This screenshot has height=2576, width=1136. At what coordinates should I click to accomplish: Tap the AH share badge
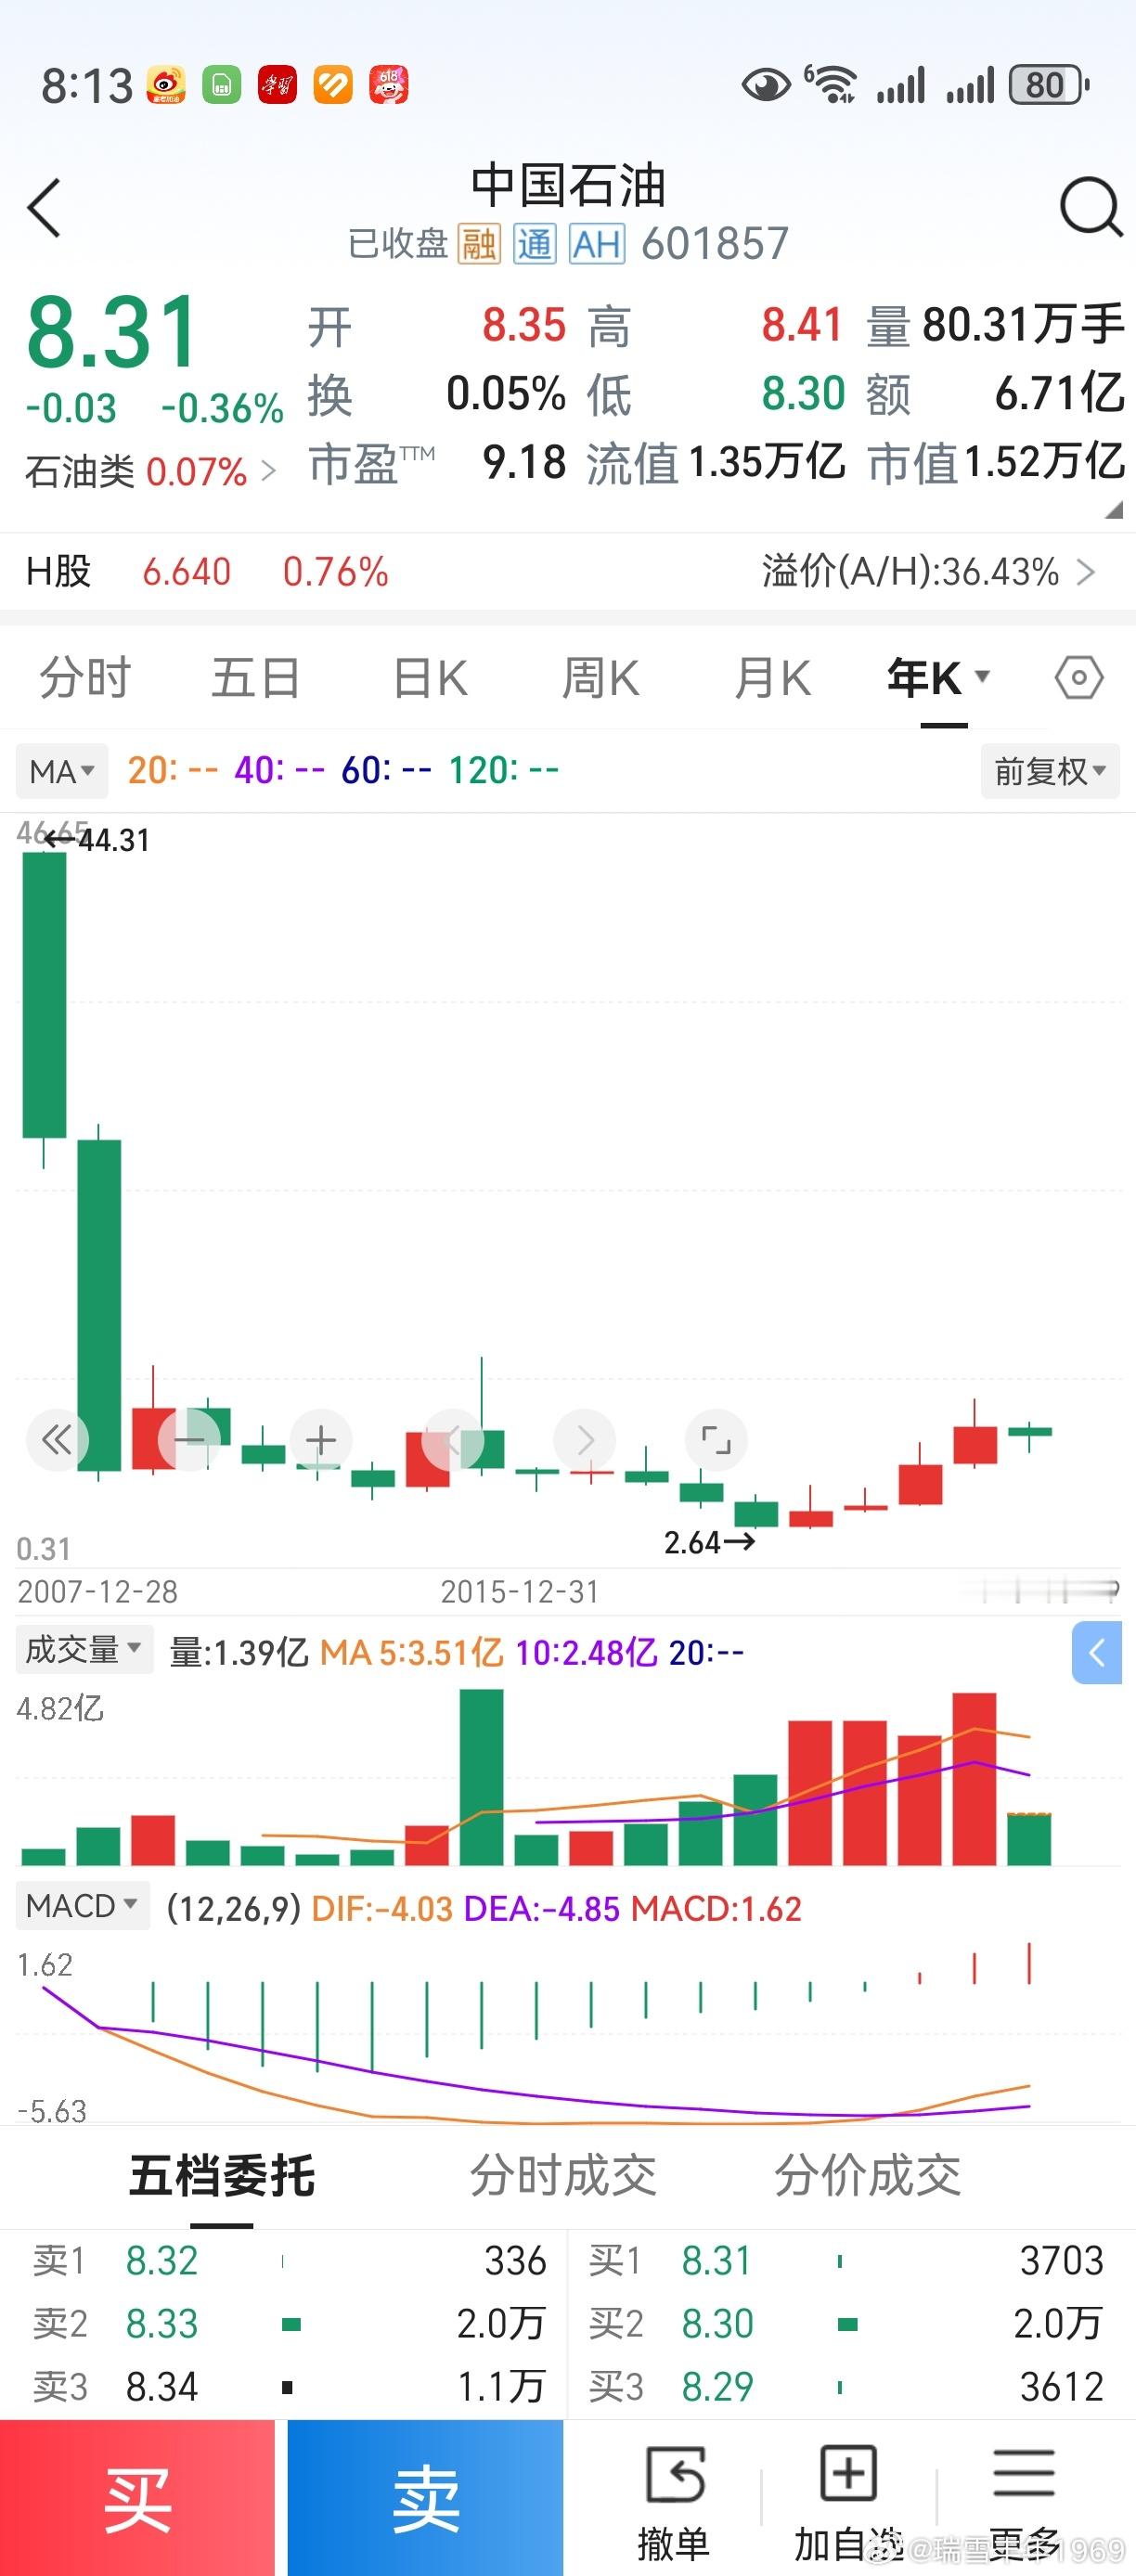(x=597, y=243)
